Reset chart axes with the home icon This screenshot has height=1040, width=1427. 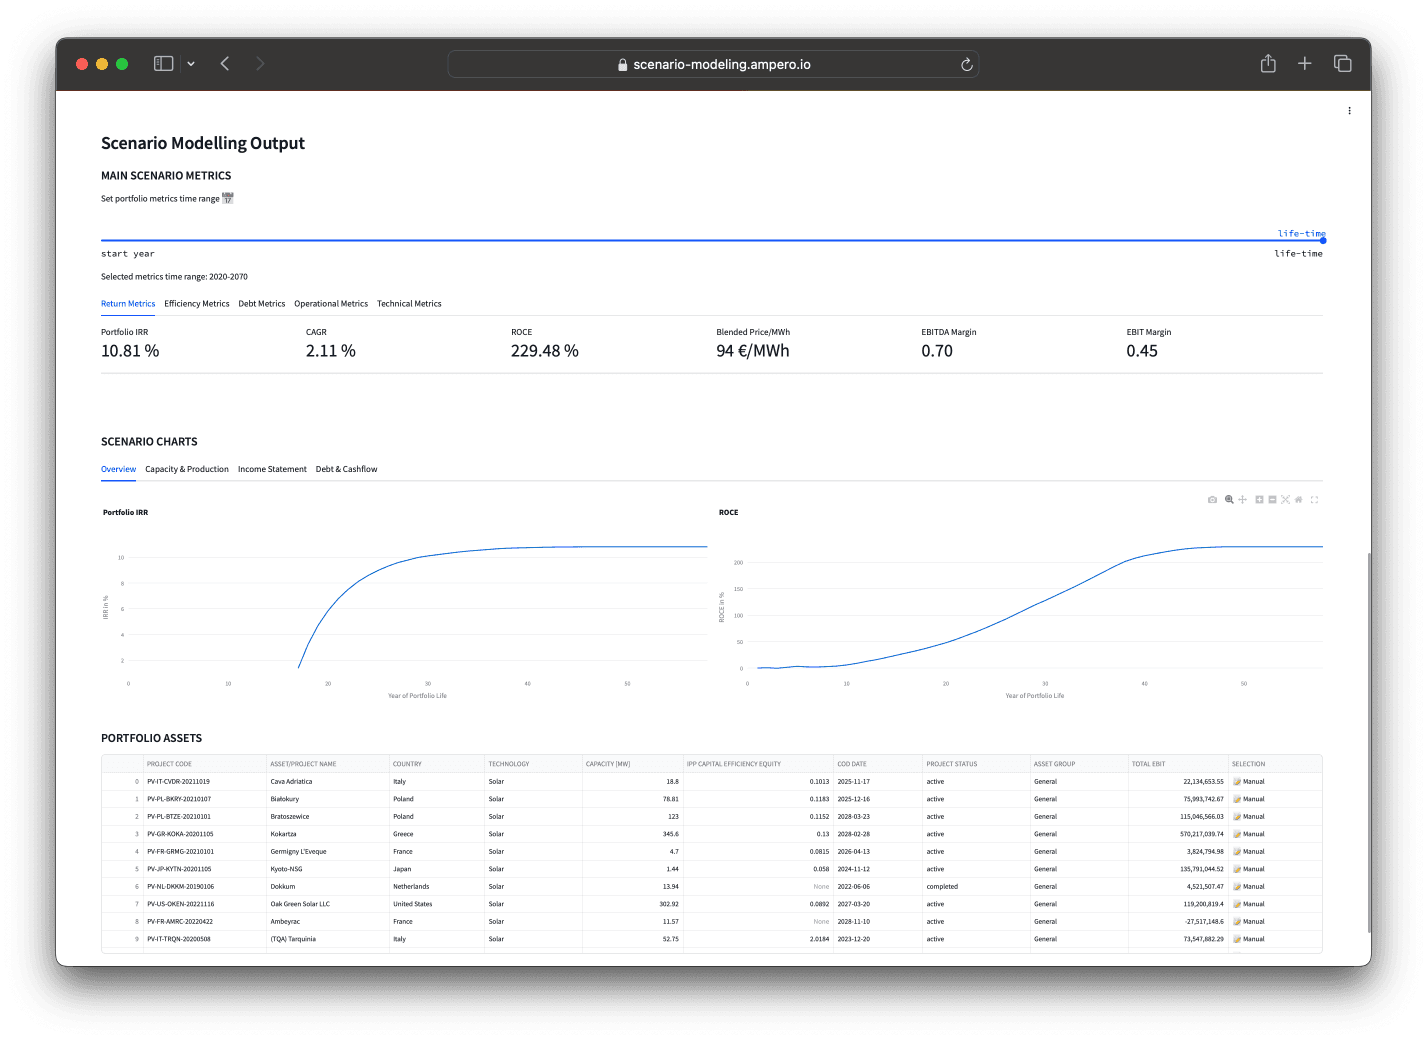[1299, 500]
